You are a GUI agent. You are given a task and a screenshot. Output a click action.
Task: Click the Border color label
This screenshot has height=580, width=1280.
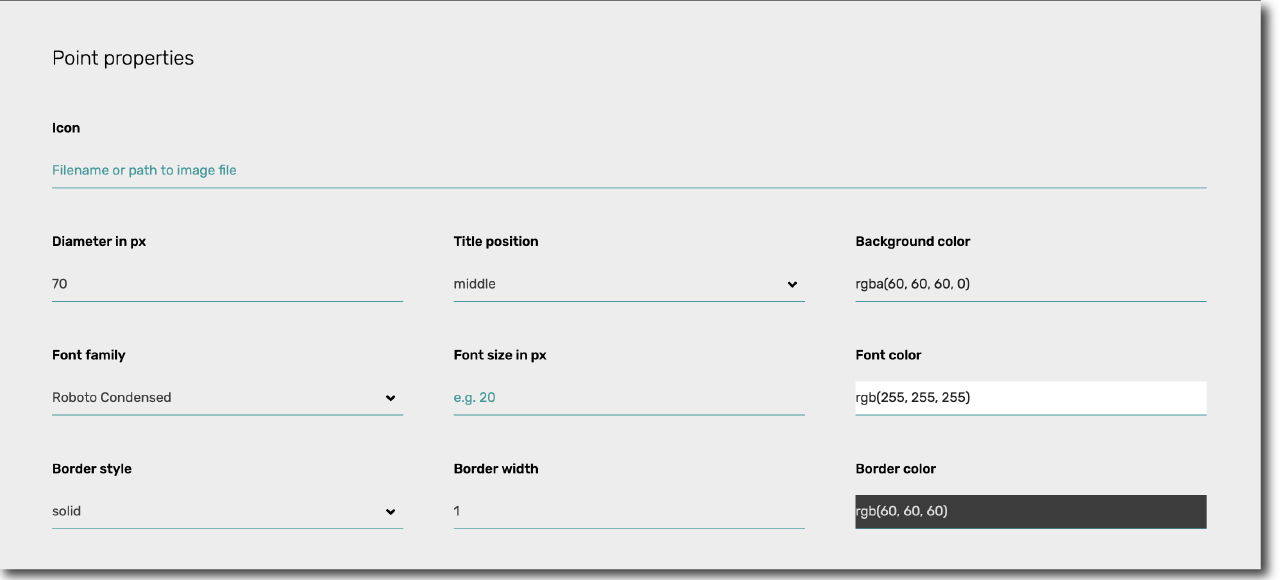click(x=896, y=469)
